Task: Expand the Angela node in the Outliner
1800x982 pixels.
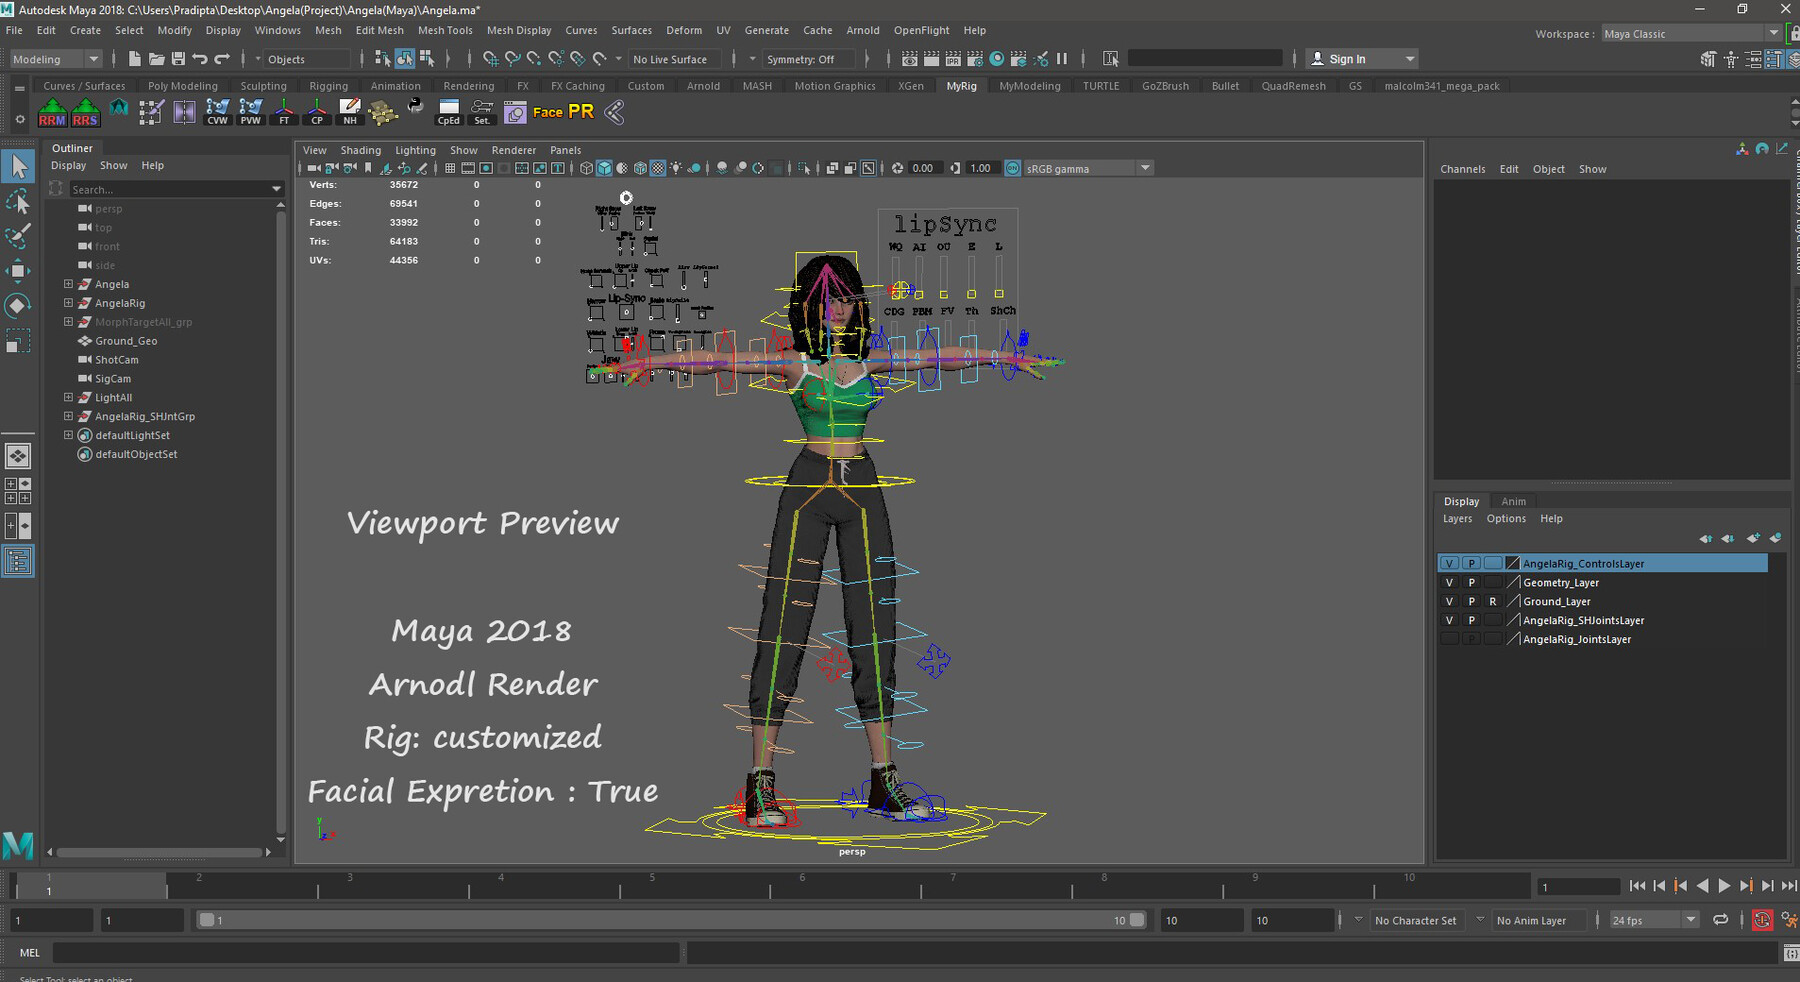Action: point(68,284)
